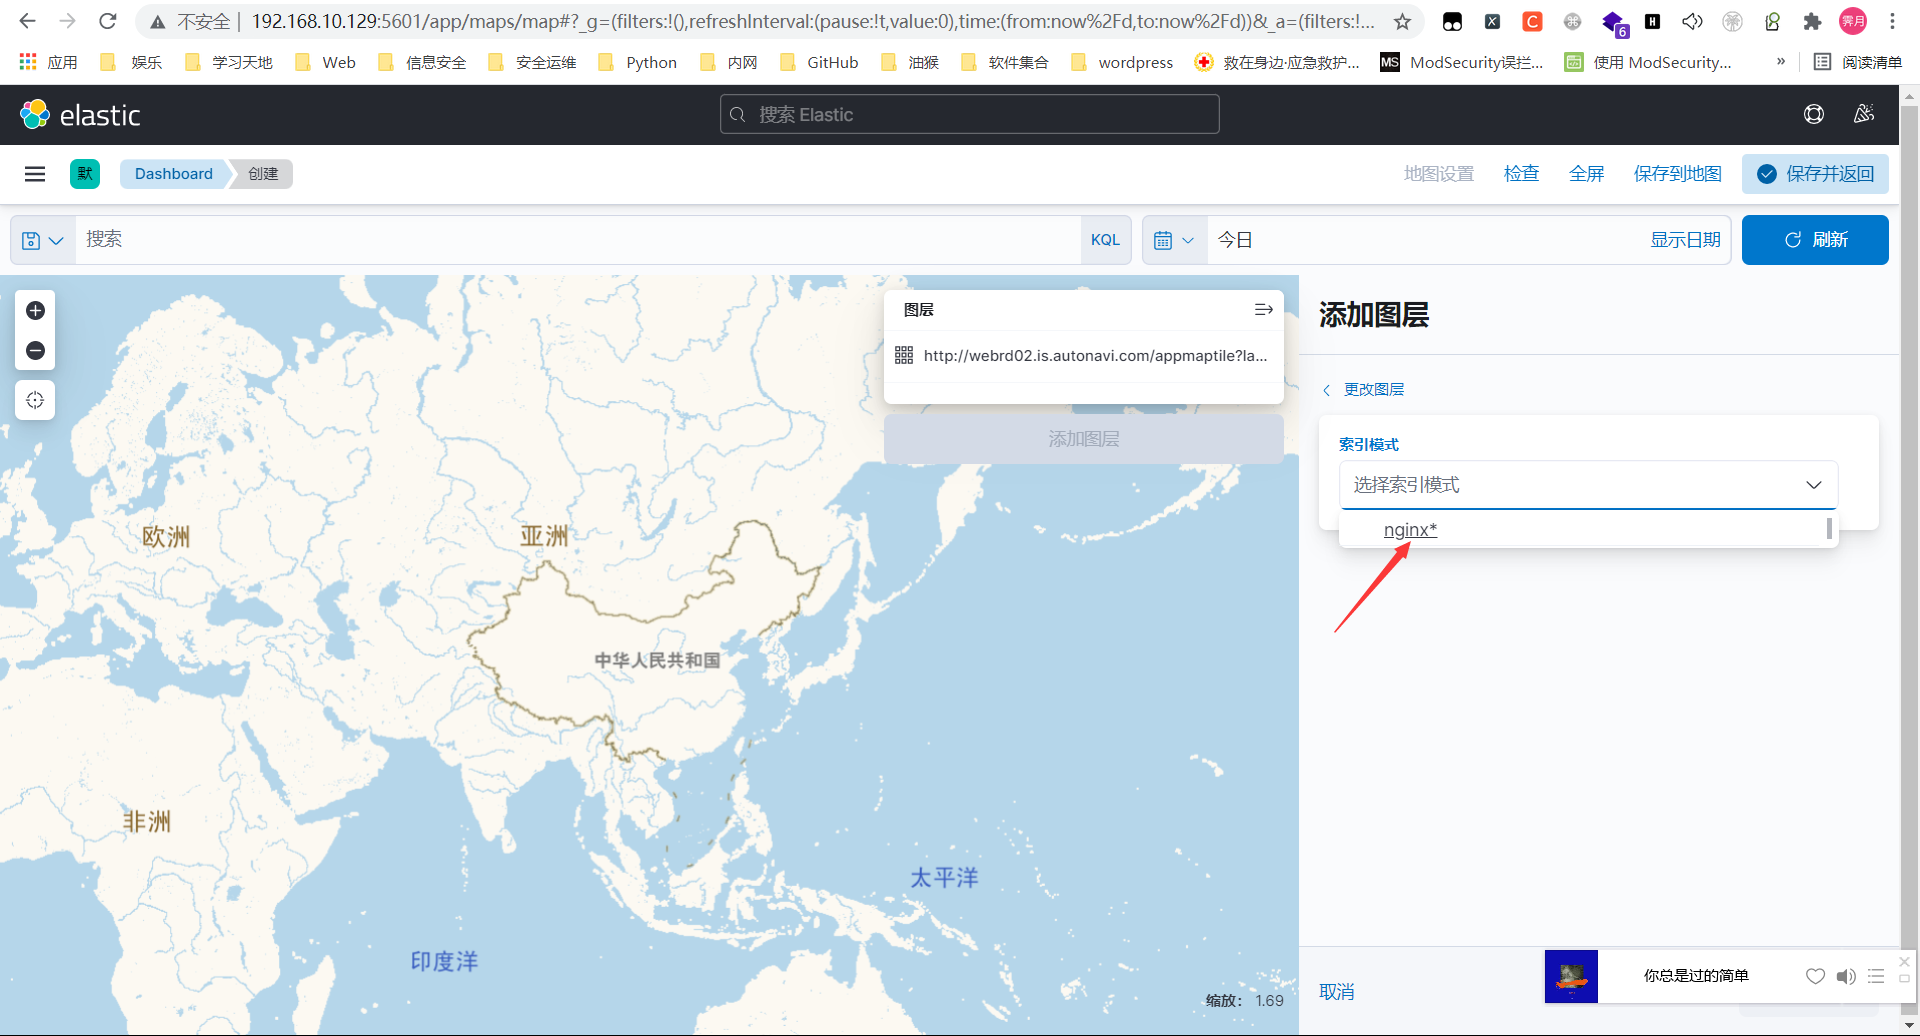Open 地图设置 settings menu
This screenshot has width=1920, height=1036.
pyautogui.click(x=1437, y=173)
